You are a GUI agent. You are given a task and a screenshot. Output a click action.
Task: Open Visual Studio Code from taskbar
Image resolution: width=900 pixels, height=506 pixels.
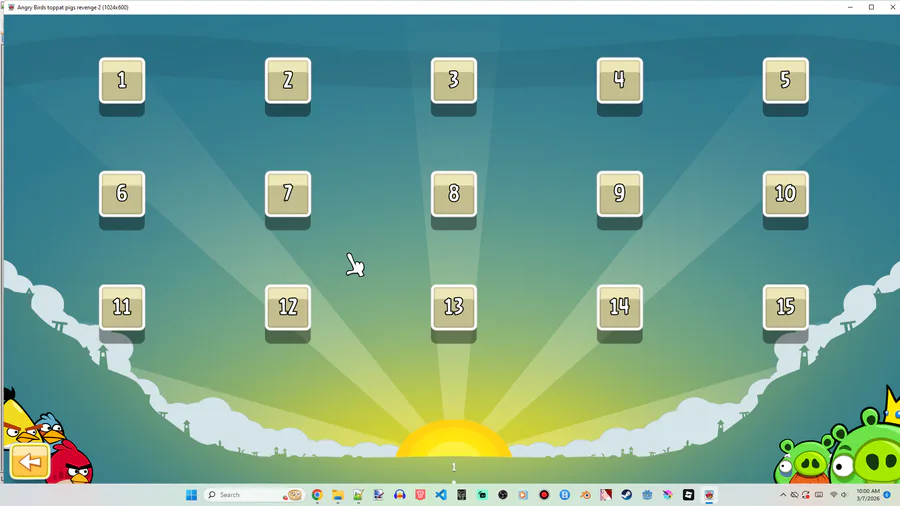pyautogui.click(x=441, y=495)
